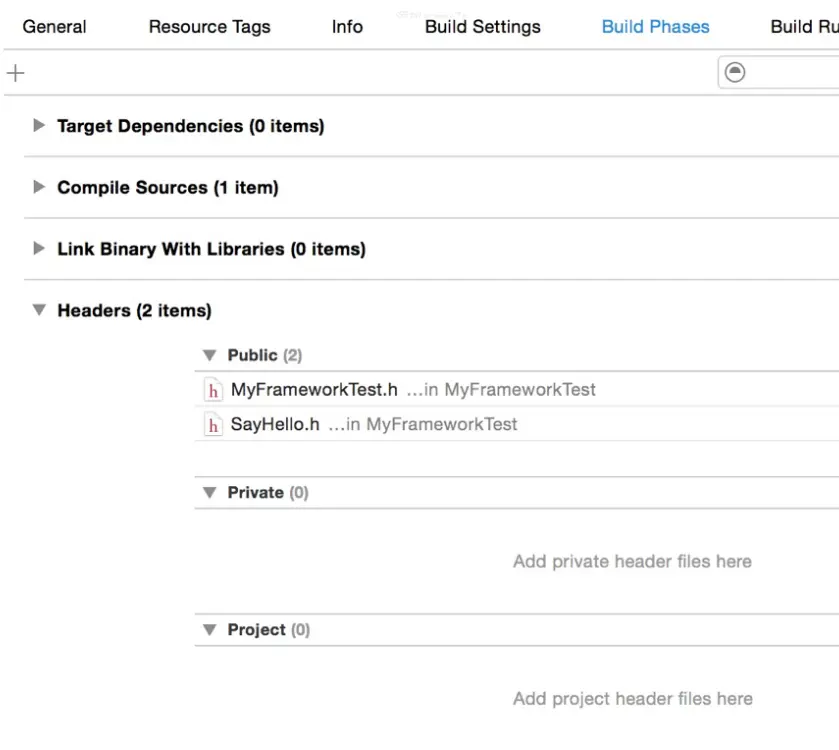Image resolution: width=839 pixels, height=750 pixels.
Task: Expand Target Dependencies section
Action: [39, 125]
